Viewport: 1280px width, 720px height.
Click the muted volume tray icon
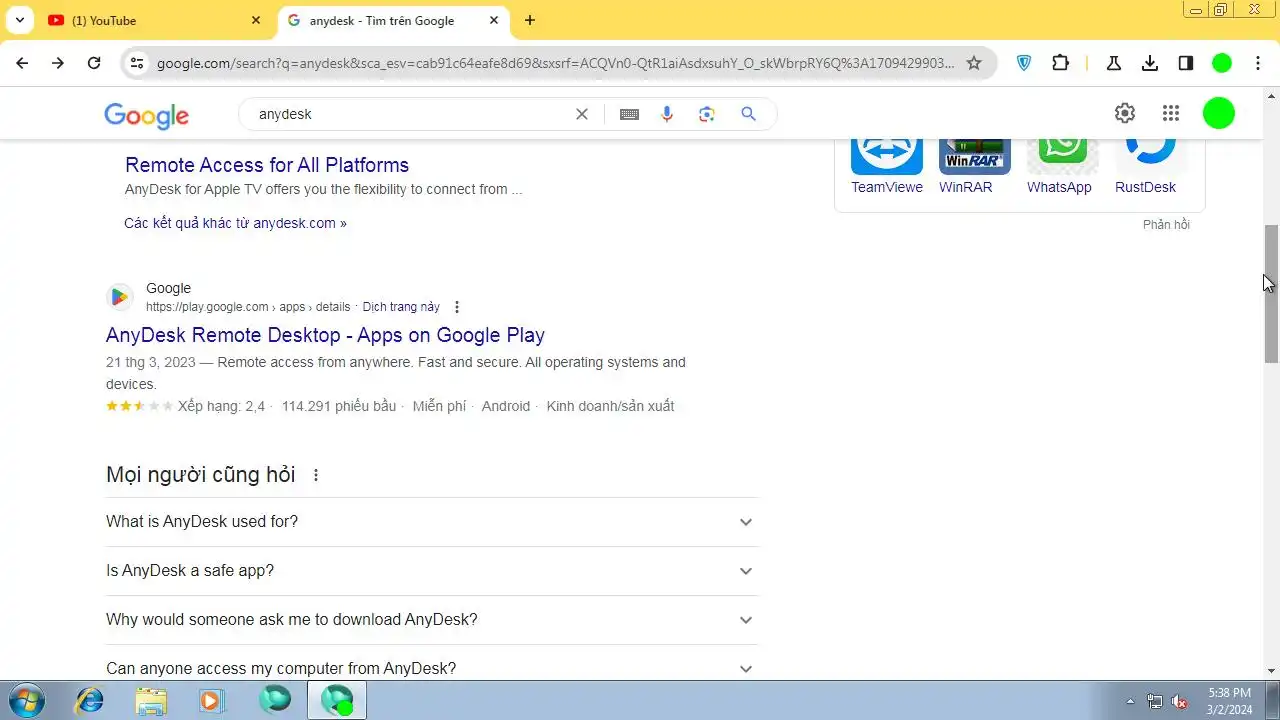pos(1180,701)
